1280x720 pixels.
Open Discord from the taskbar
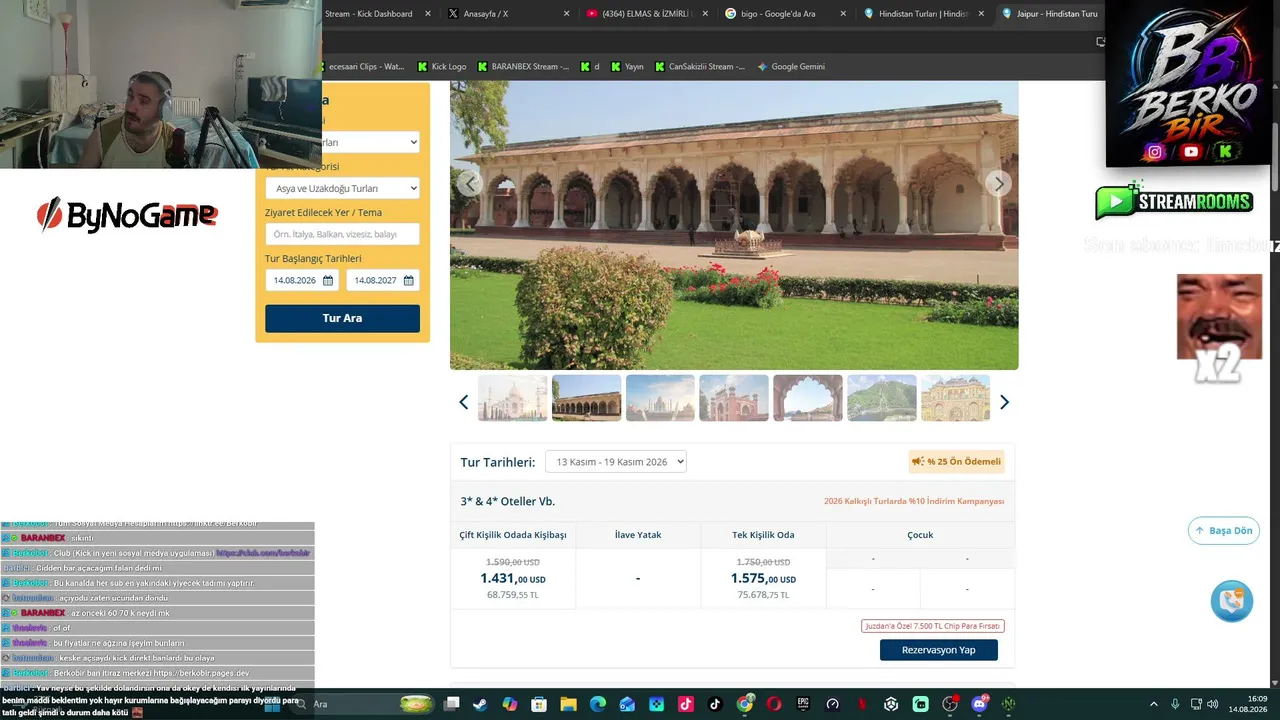pos(979,704)
